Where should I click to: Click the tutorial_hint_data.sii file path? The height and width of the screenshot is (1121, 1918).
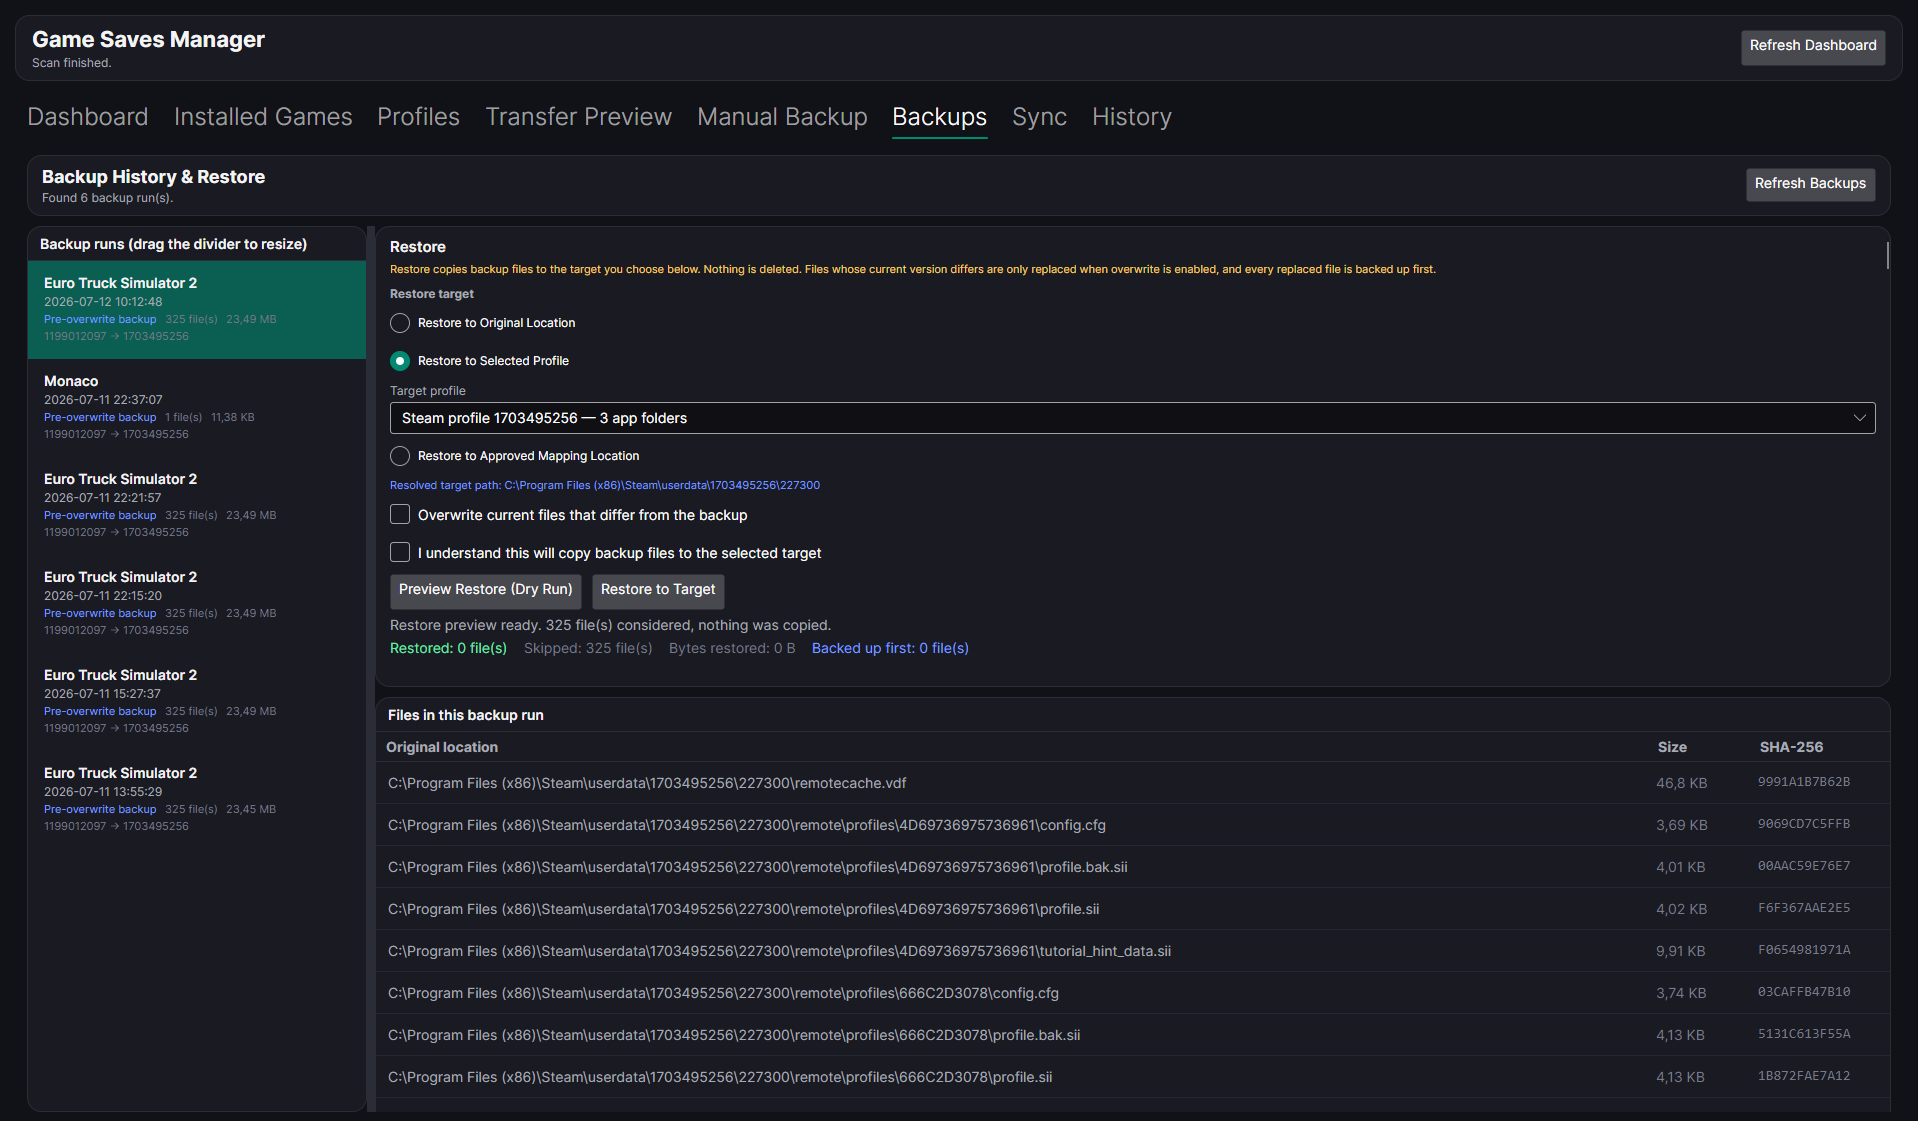780,951
